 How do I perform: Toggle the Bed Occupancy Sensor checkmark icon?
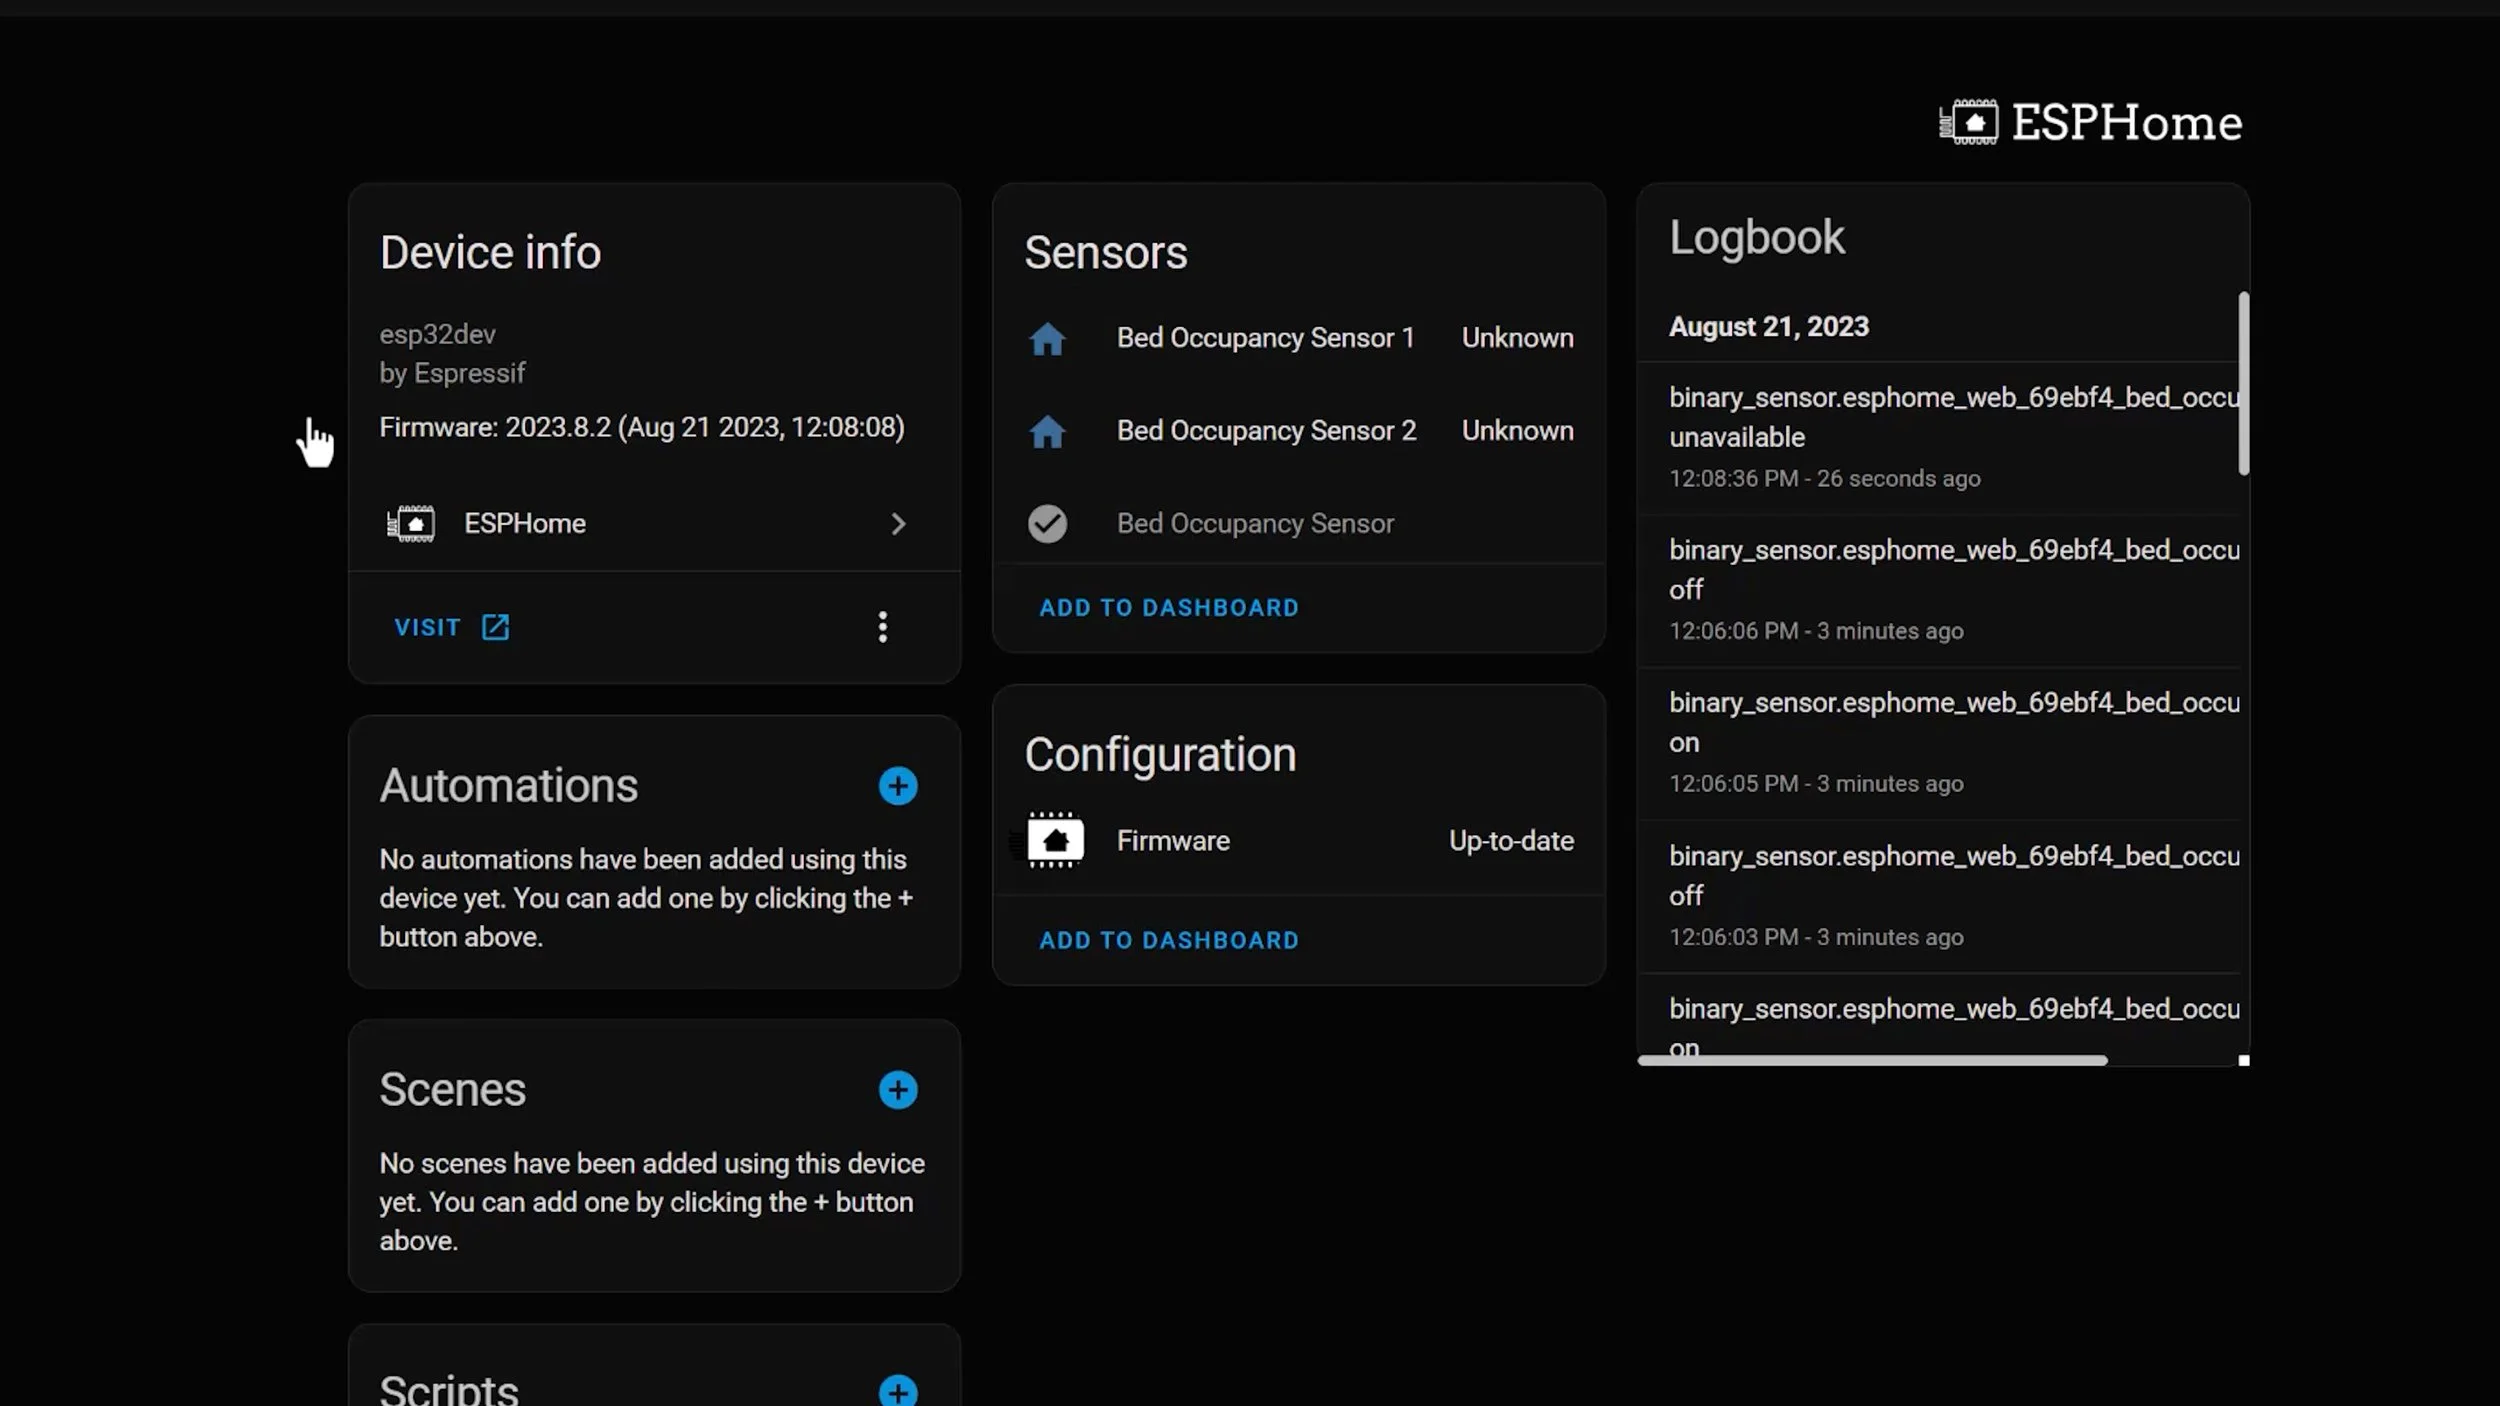point(1047,524)
